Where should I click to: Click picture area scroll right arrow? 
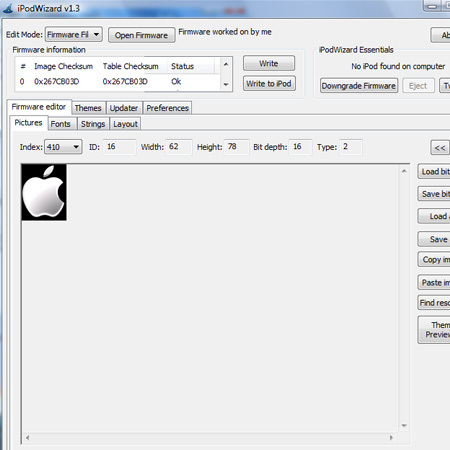click(x=391, y=438)
